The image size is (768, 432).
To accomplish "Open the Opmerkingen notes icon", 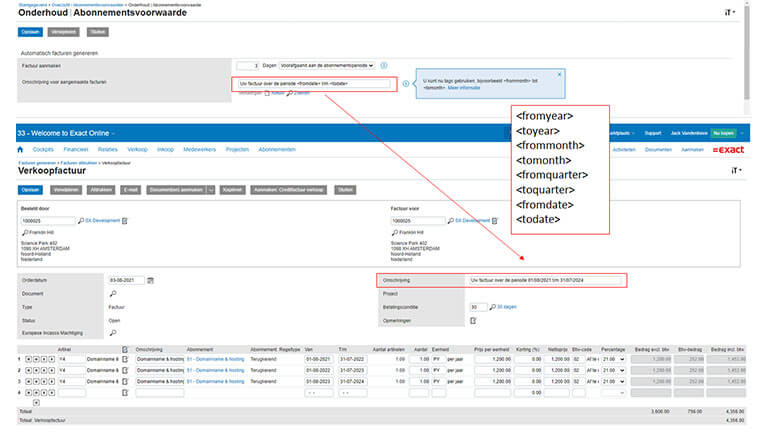I will point(473,321).
